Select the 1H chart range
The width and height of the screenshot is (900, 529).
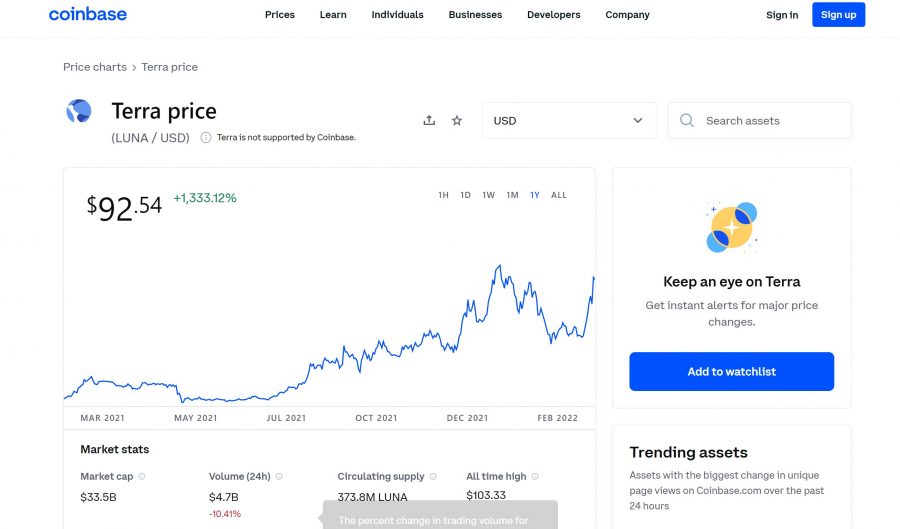[443, 195]
